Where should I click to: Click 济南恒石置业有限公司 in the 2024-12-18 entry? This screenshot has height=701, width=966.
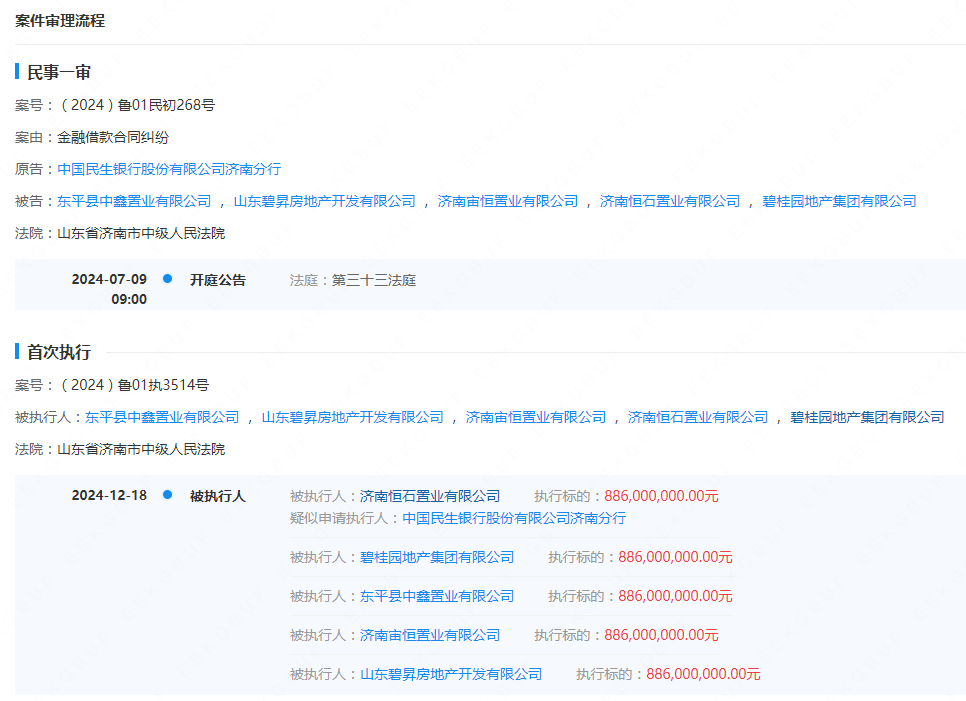pos(430,496)
